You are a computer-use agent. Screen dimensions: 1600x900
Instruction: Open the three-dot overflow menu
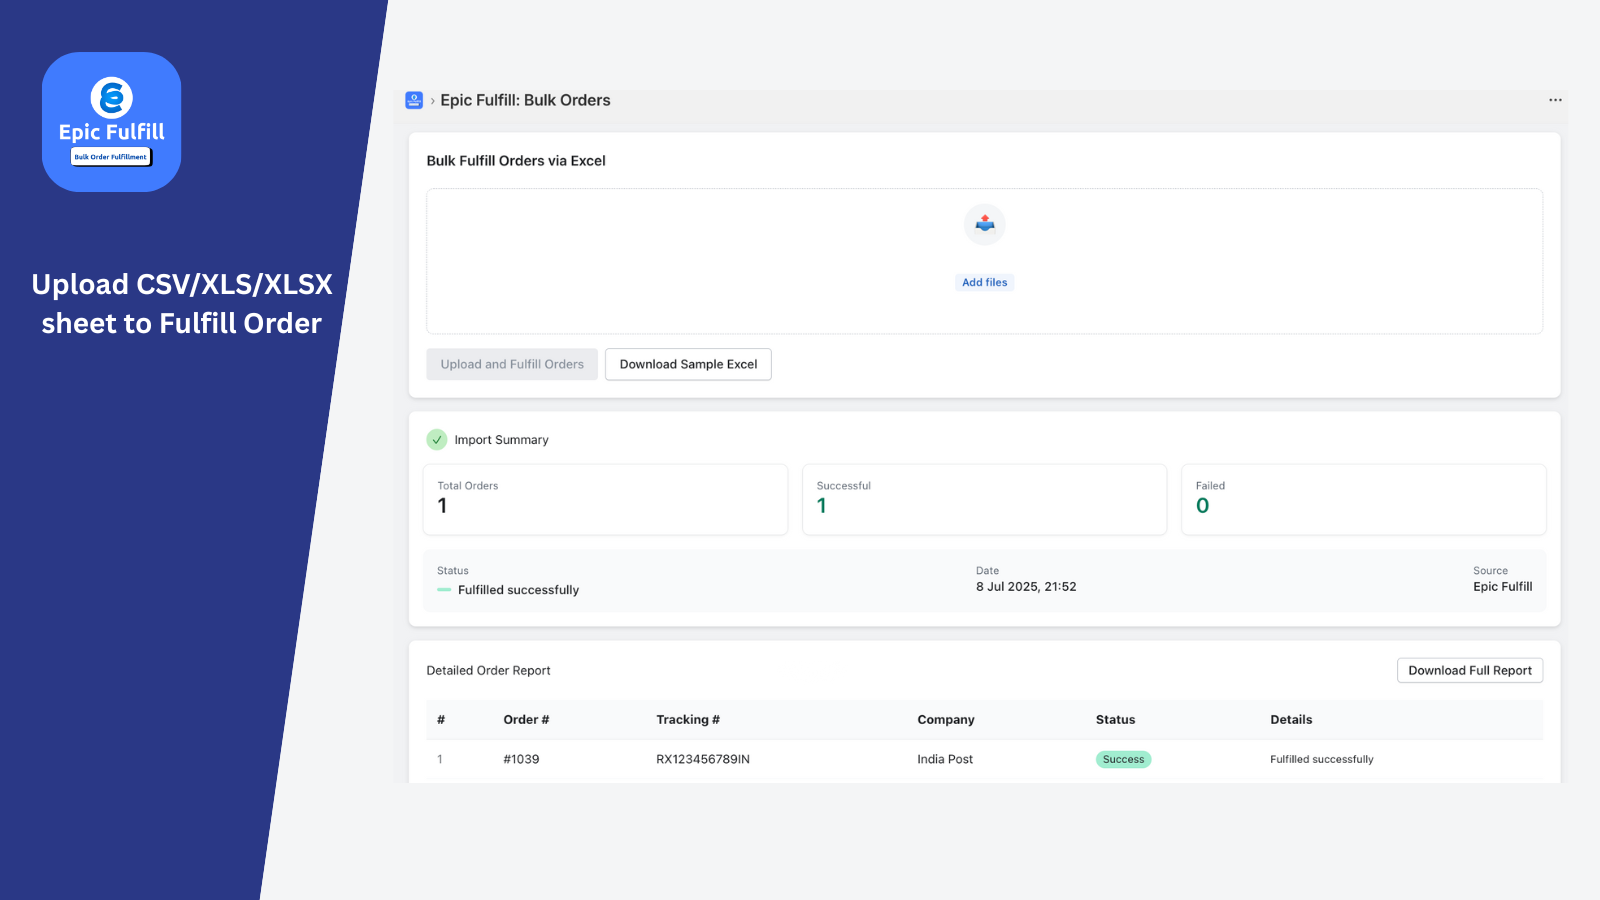[1555, 100]
